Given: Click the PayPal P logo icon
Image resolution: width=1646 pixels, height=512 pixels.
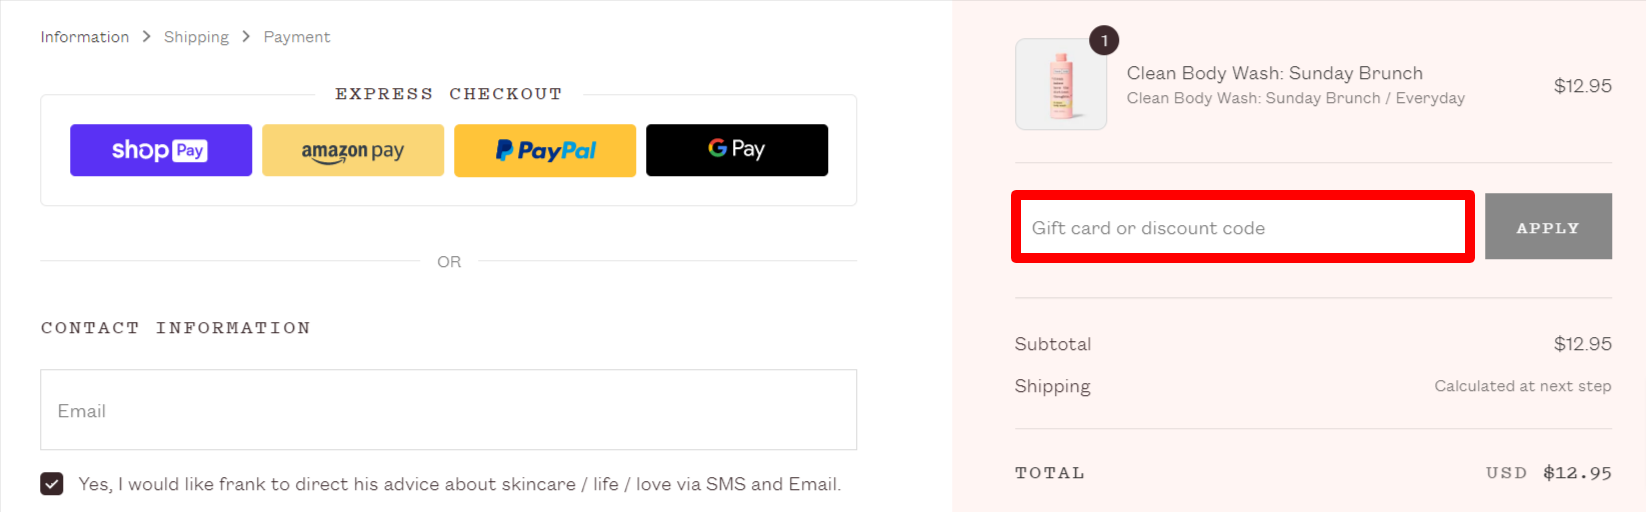Looking at the screenshot, I should 504,150.
